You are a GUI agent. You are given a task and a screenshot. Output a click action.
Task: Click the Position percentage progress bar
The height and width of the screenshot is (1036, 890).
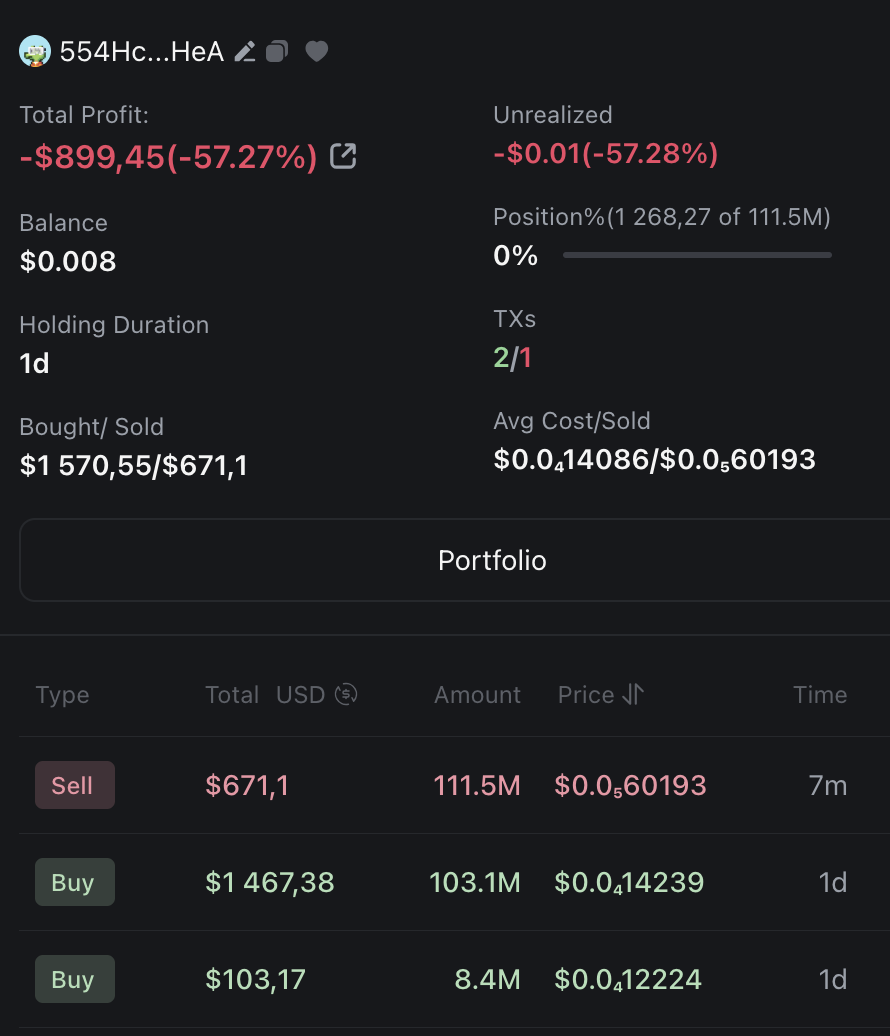[697, 255]
